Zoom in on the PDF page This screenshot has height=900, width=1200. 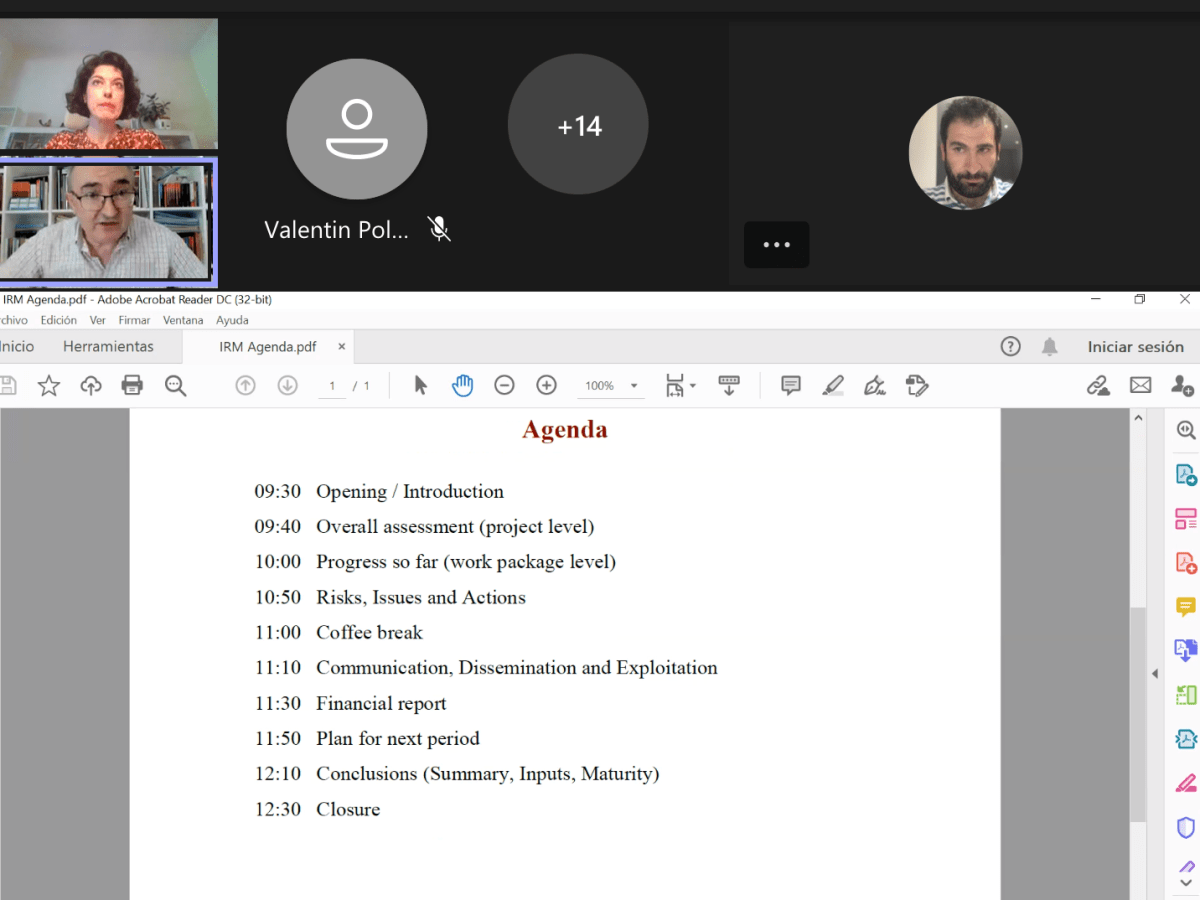point(546,385)
